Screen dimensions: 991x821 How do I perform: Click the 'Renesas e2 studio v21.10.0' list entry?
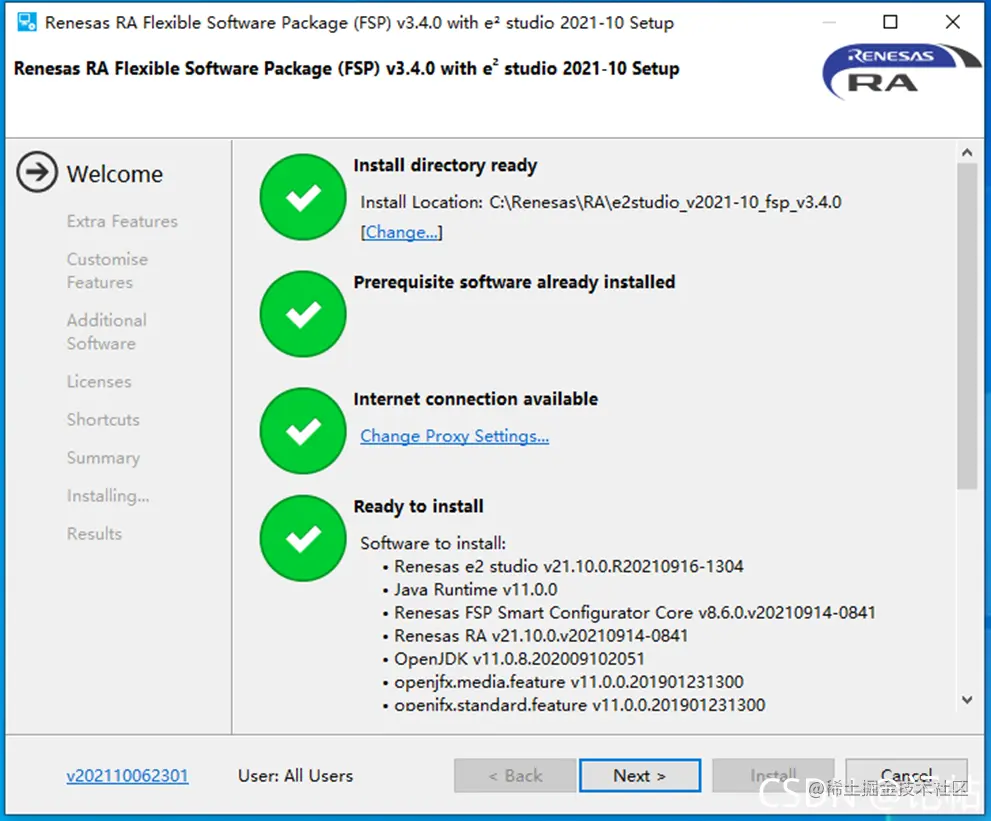568,566
